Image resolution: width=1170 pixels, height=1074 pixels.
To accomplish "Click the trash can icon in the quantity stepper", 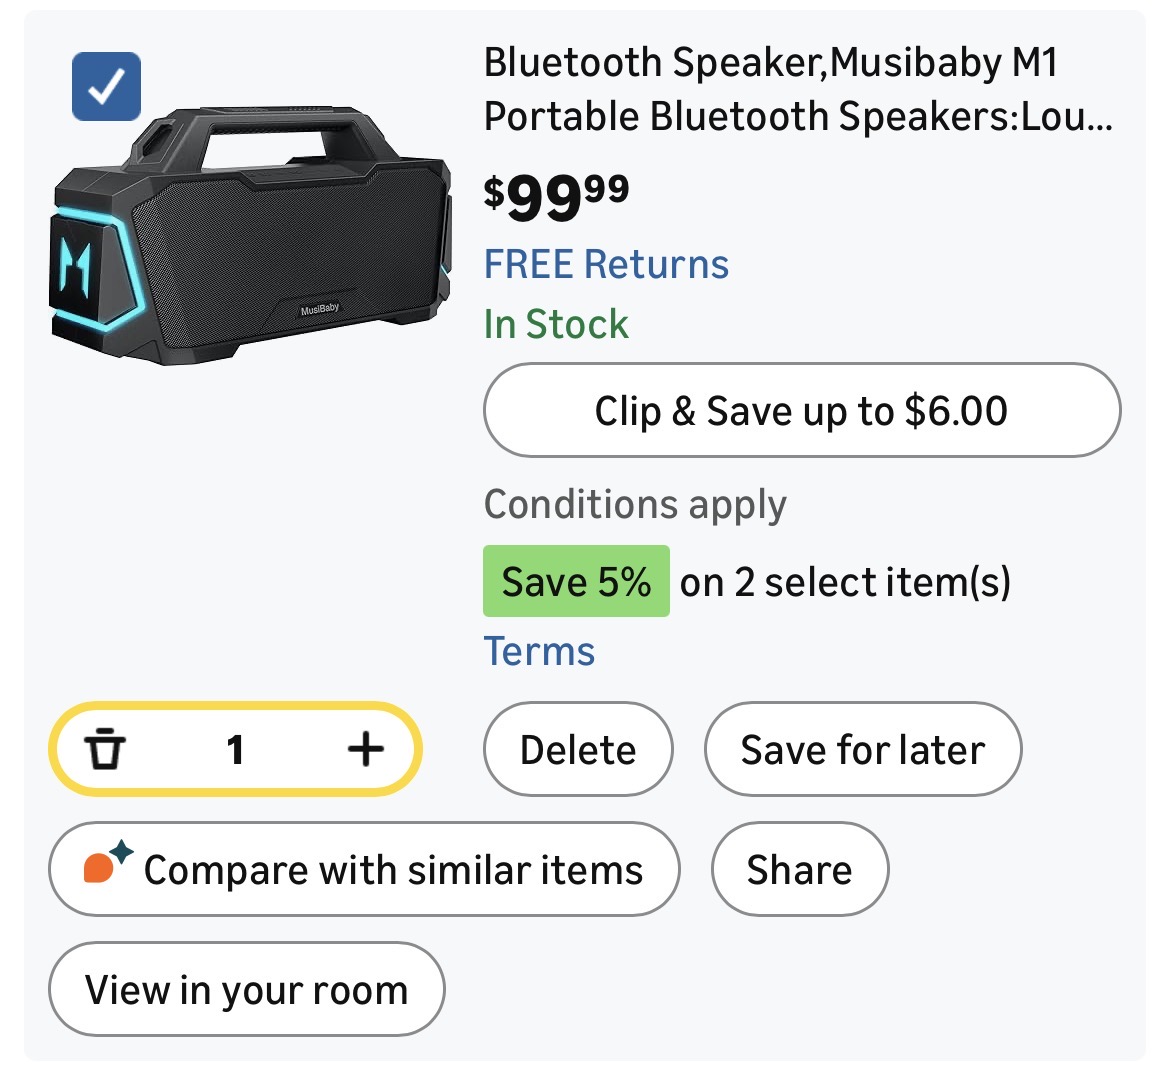I will (x=105, y=749).
